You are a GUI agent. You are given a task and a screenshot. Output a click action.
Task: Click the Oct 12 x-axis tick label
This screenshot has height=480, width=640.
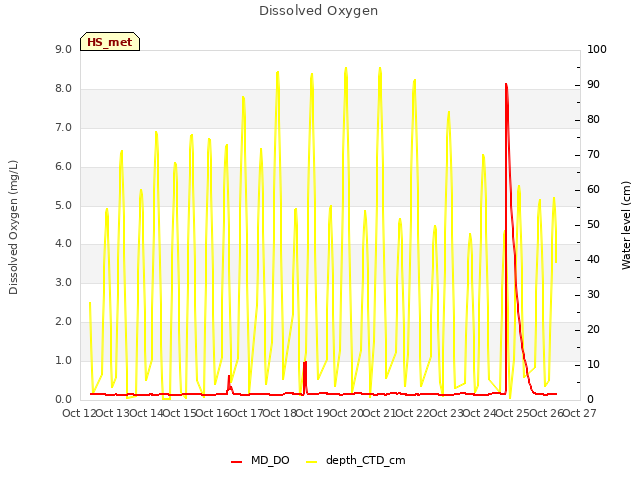(79, 413)
